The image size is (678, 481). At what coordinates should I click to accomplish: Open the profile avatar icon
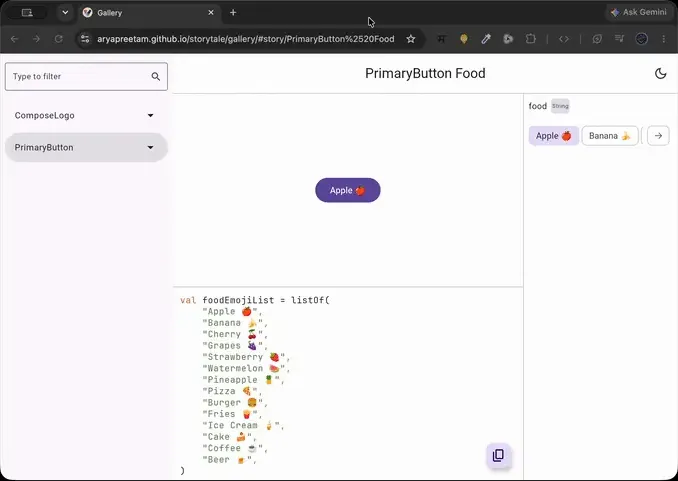pos(641,39)
